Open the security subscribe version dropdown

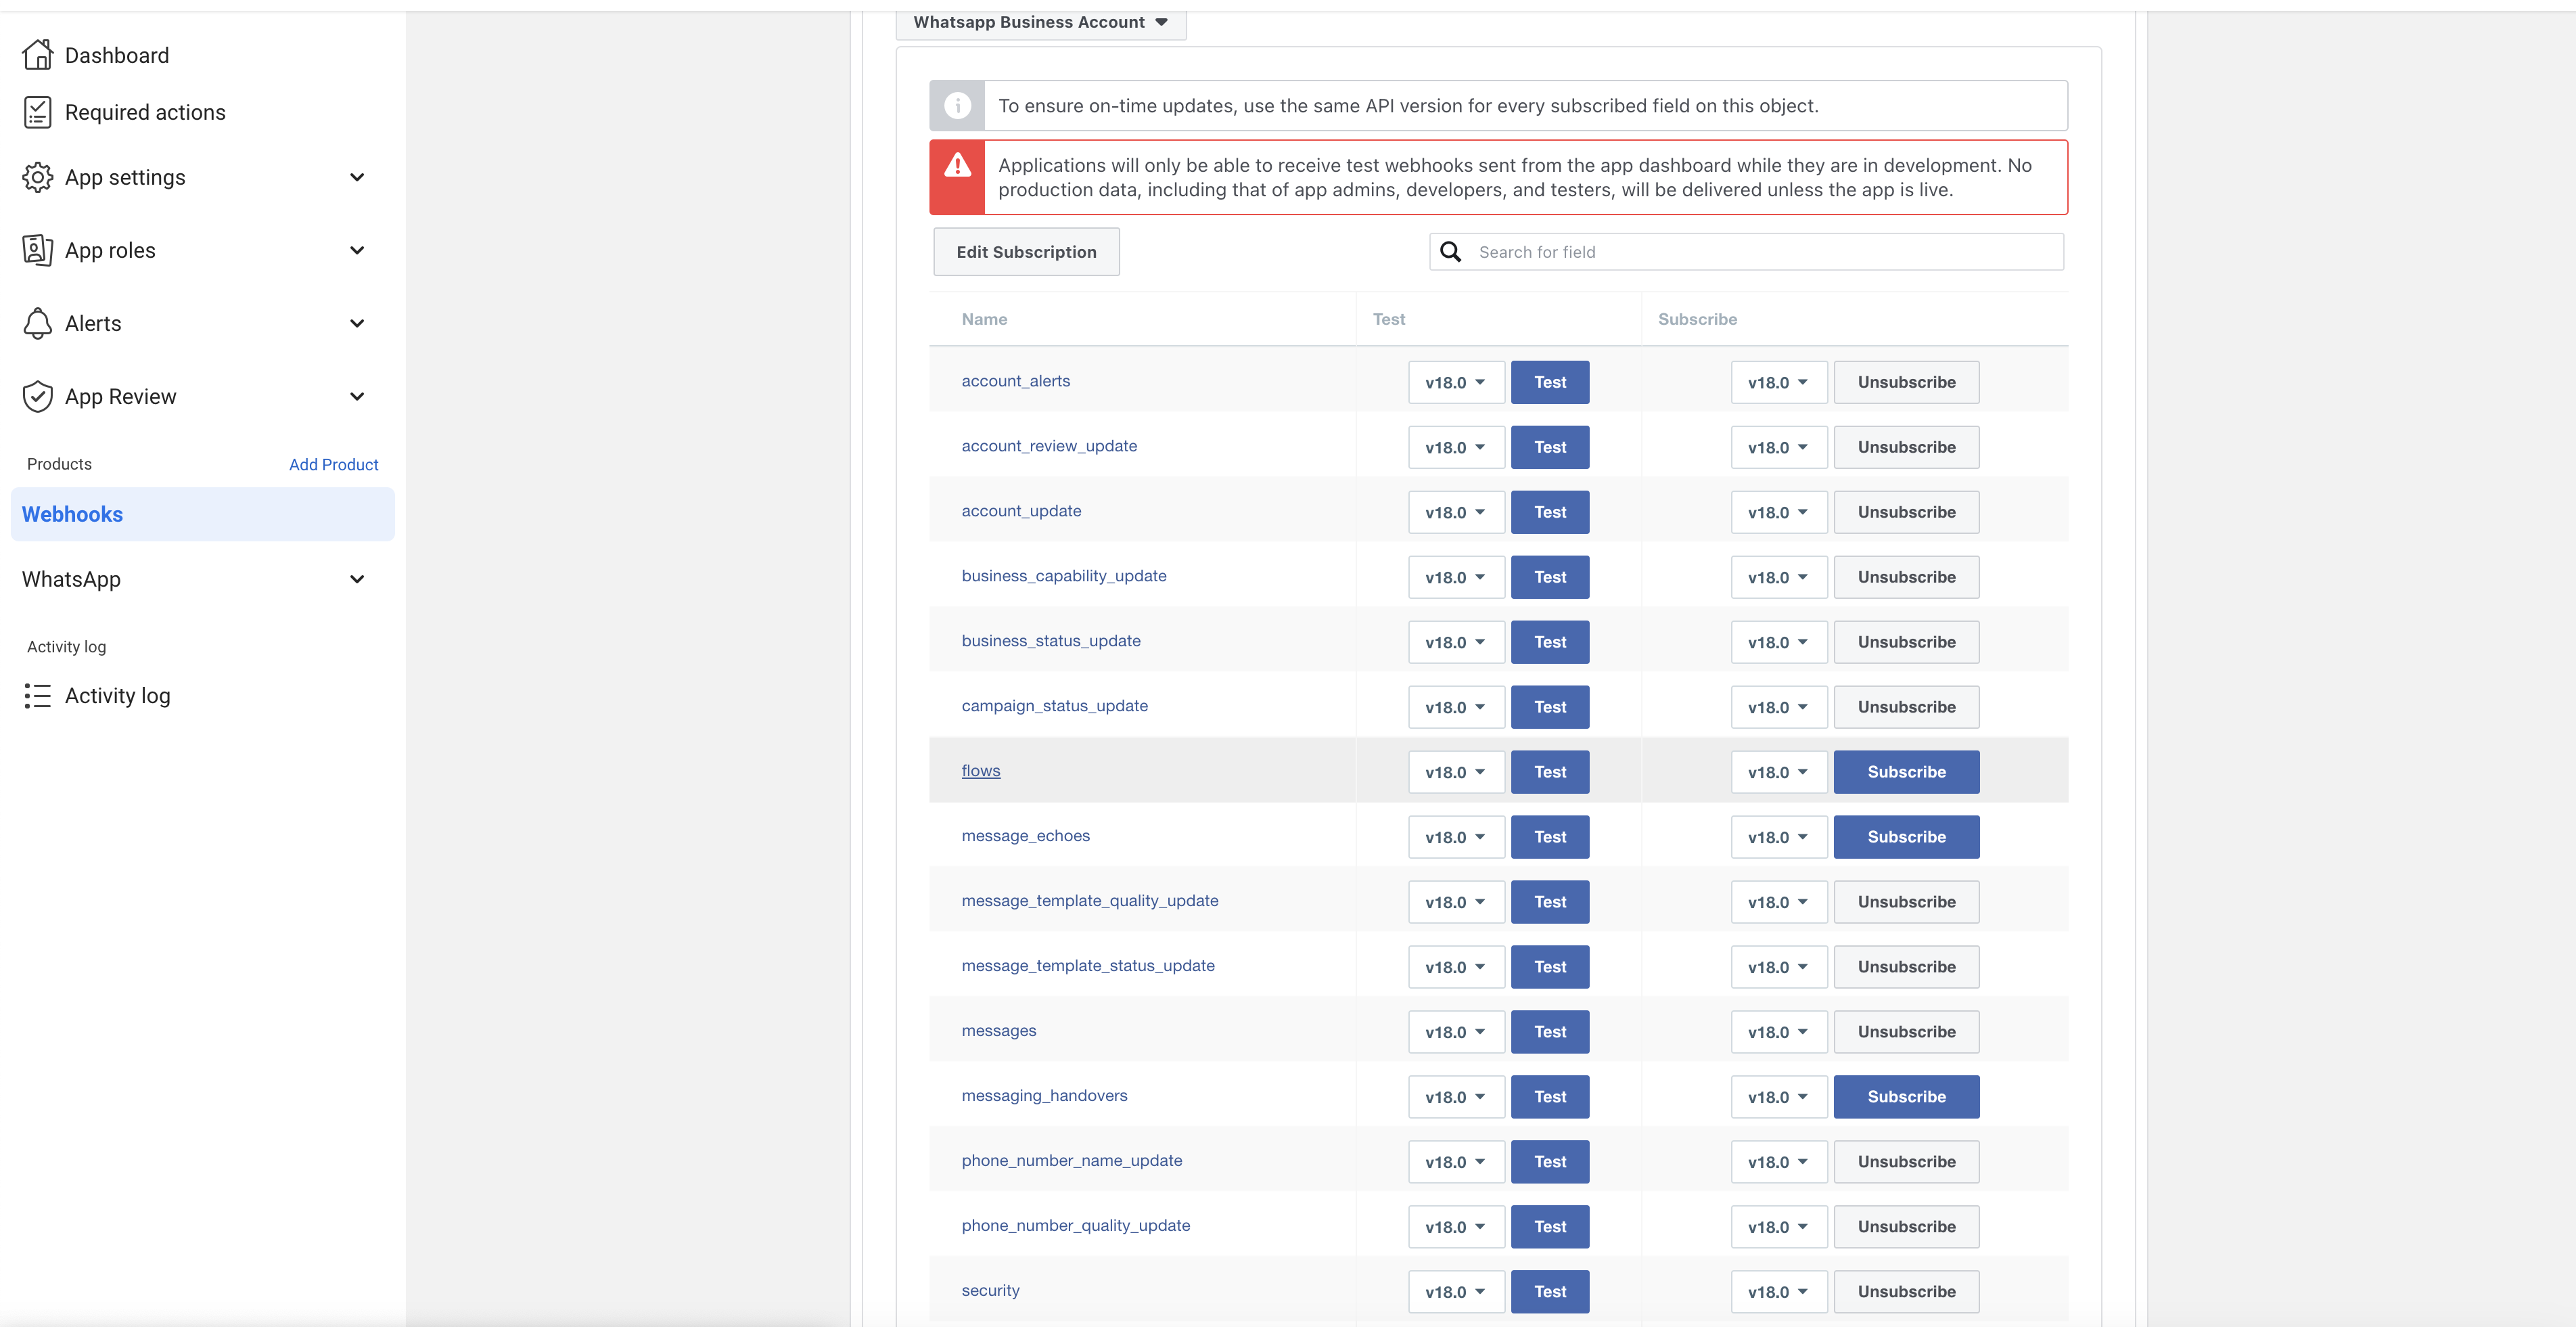[x=1777, y=1292]
